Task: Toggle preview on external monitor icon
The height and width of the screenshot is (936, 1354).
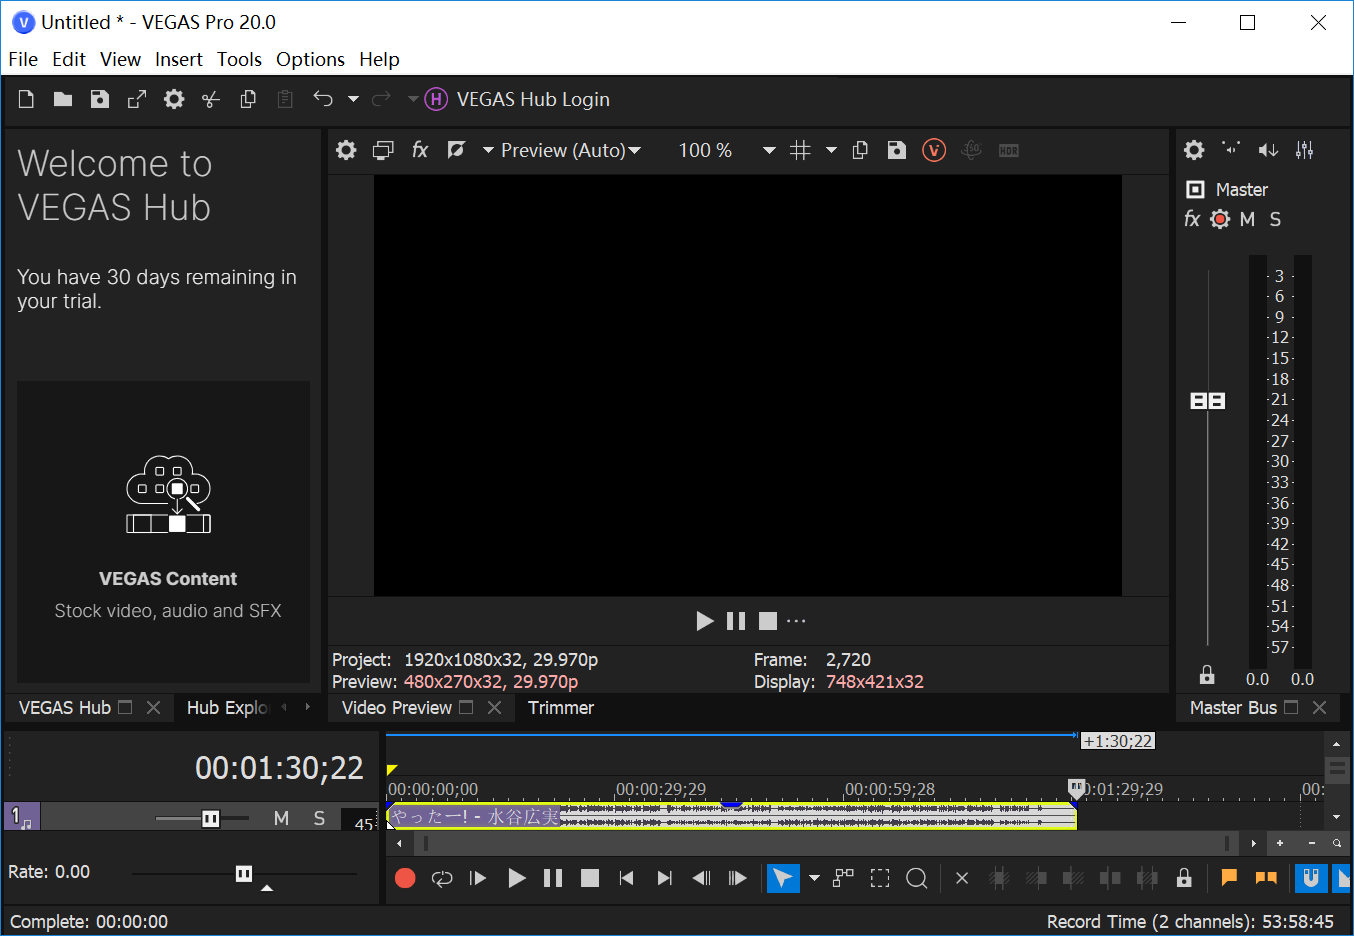Action: (383, 150)
